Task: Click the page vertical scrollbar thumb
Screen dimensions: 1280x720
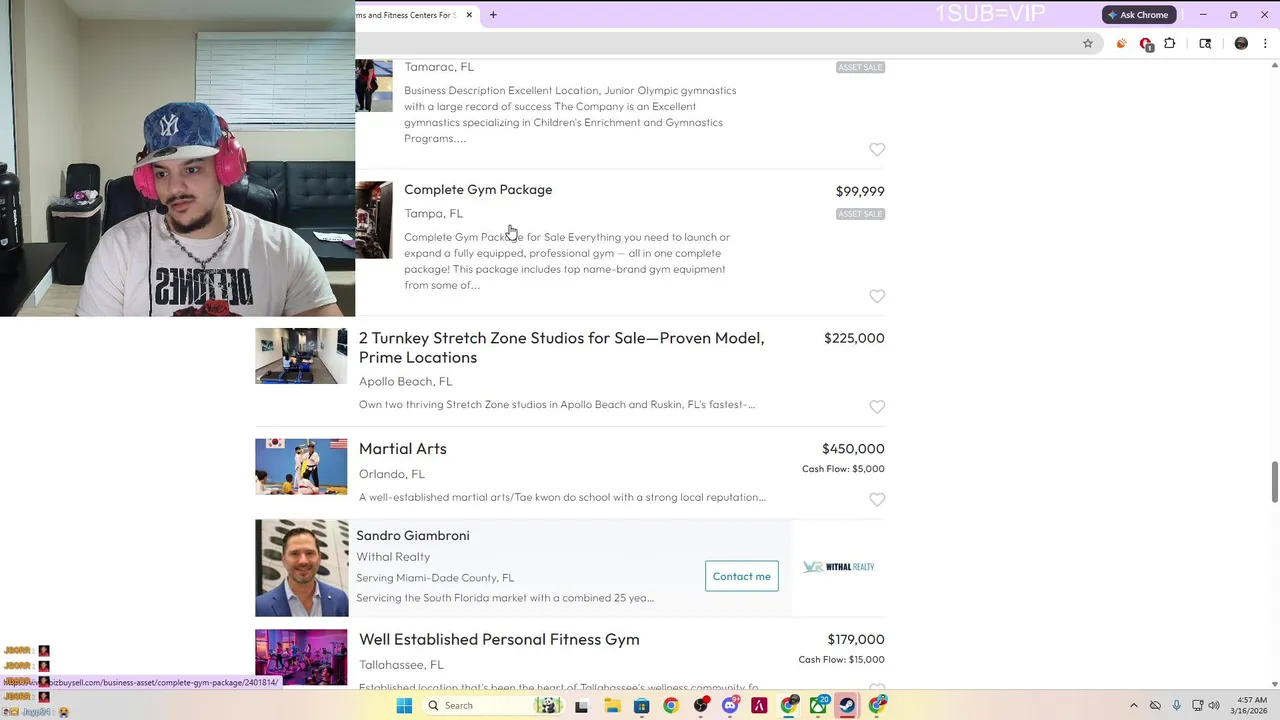Action: [x=1274, y=483]
